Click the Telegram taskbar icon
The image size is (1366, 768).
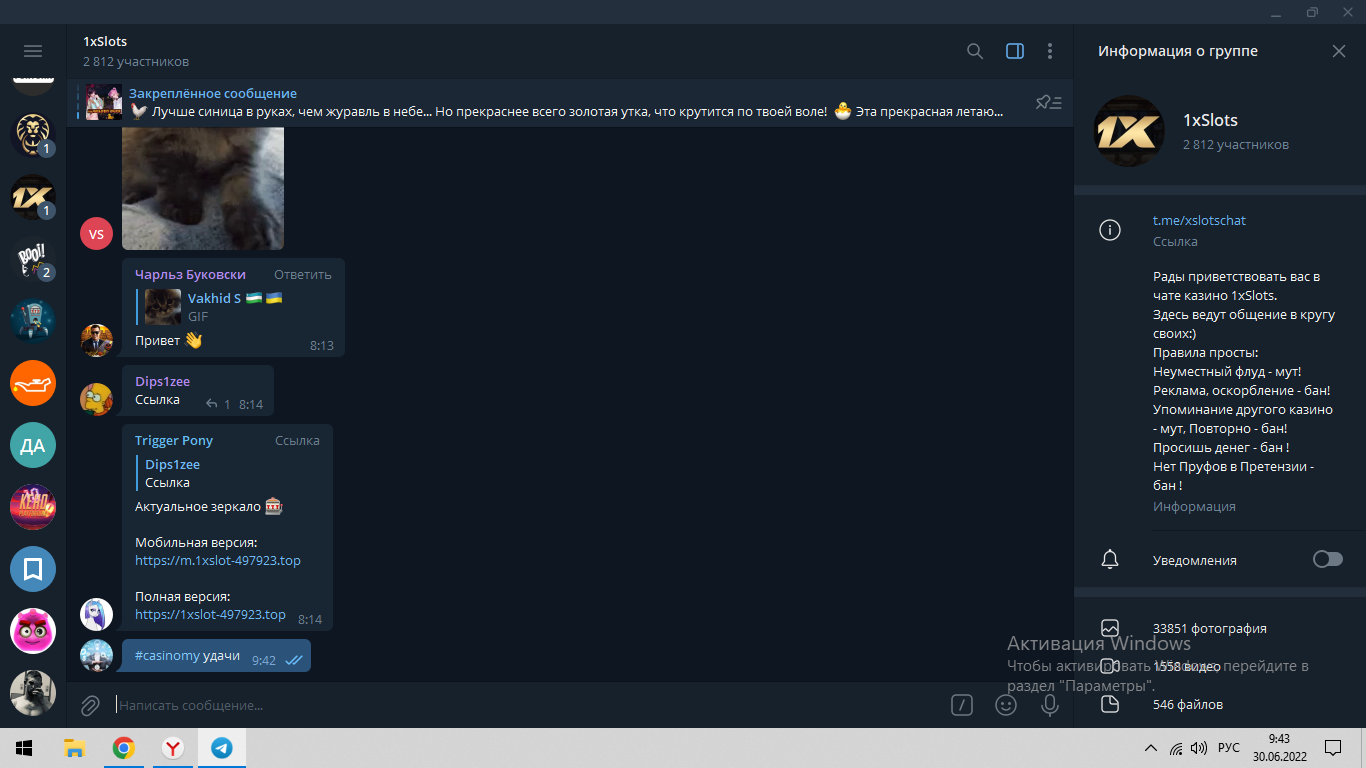pos(221,748)
